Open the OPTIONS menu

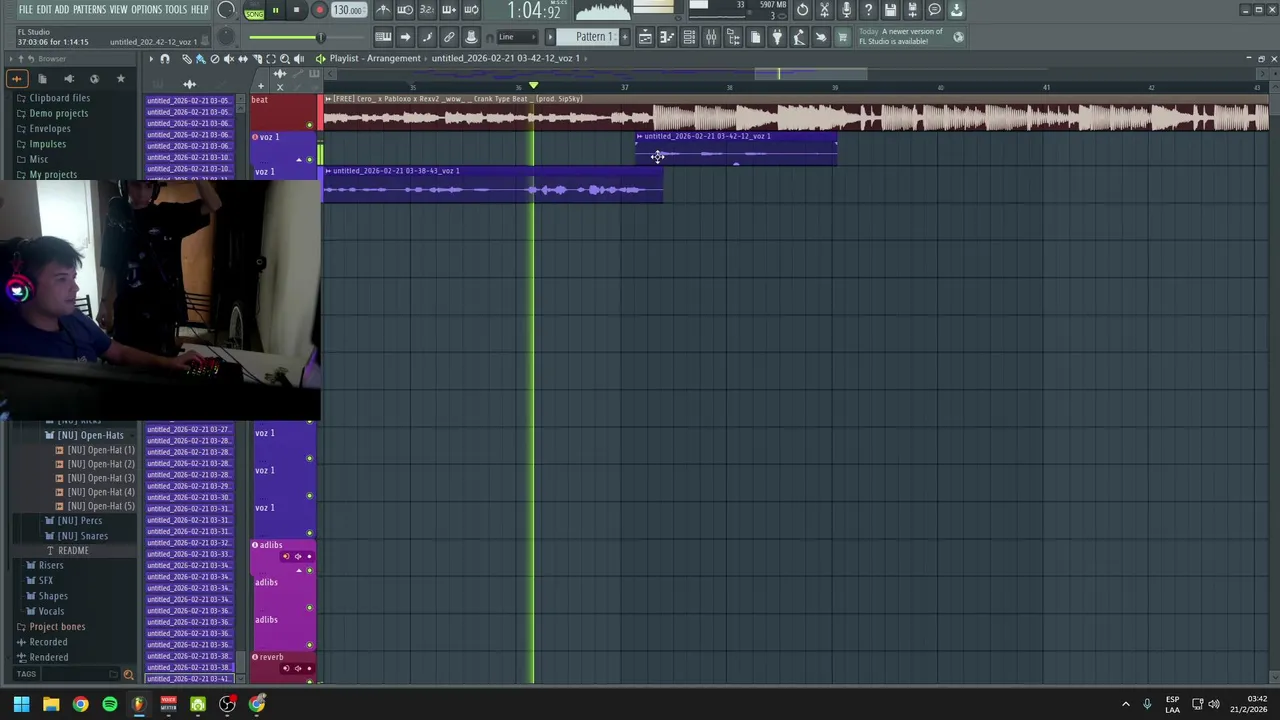[146, 10]
